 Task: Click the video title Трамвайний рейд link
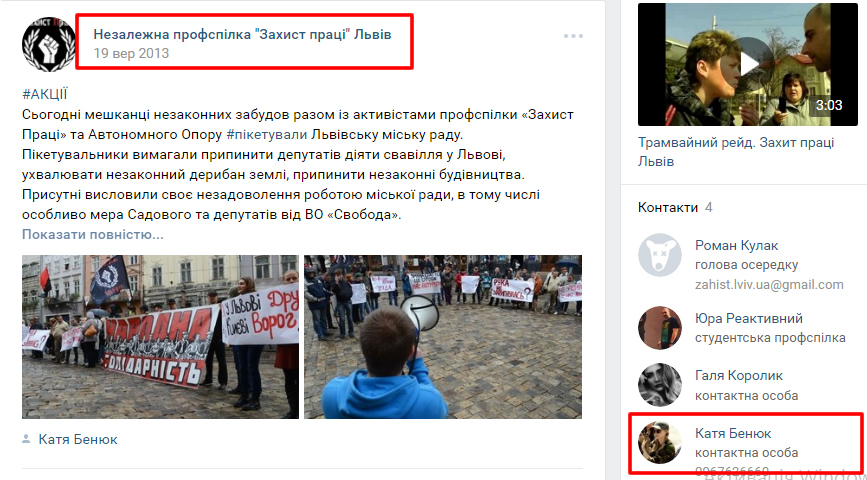coord(736,152)
